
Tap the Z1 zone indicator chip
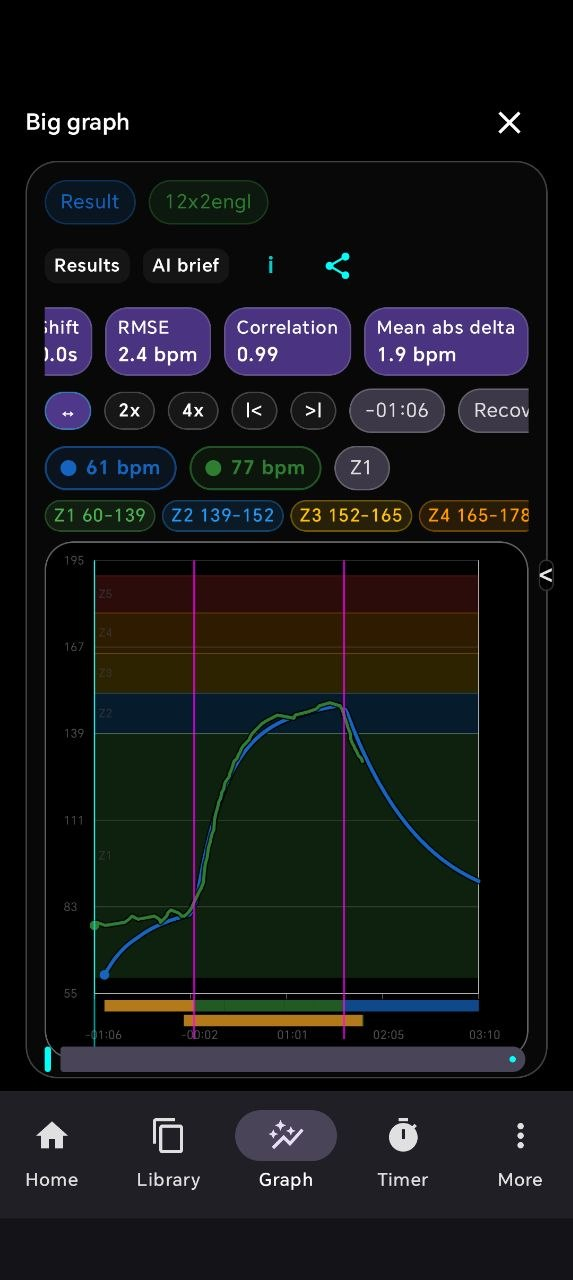pos(361,468)
